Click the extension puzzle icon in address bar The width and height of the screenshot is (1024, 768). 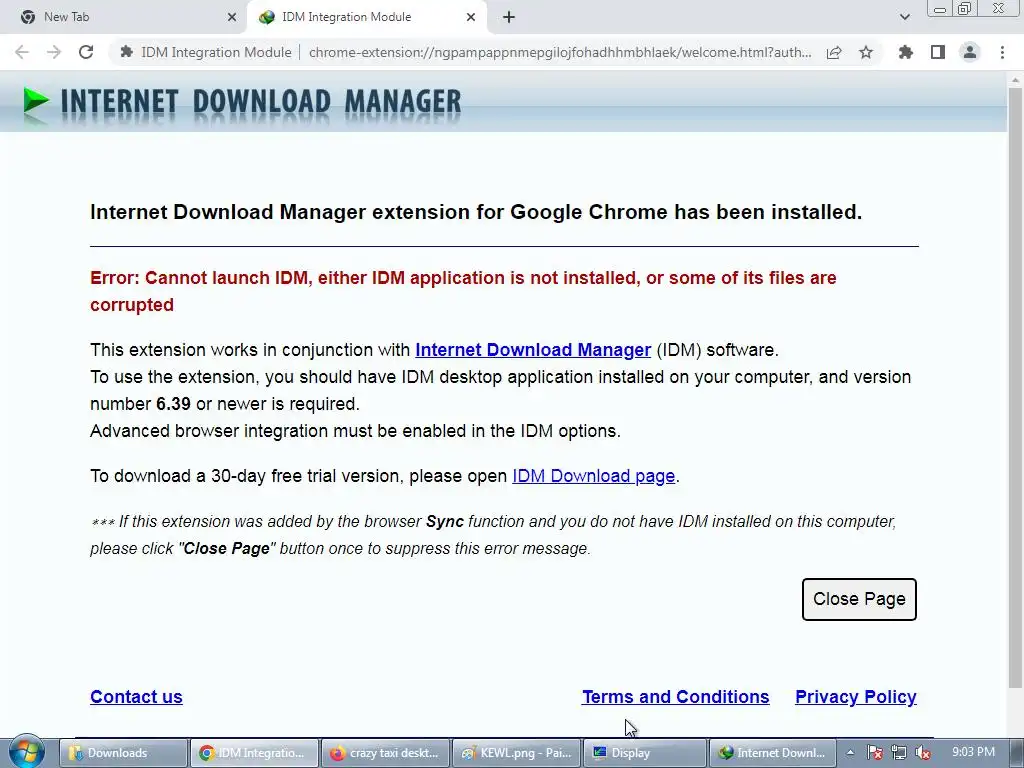pos(127,52)
